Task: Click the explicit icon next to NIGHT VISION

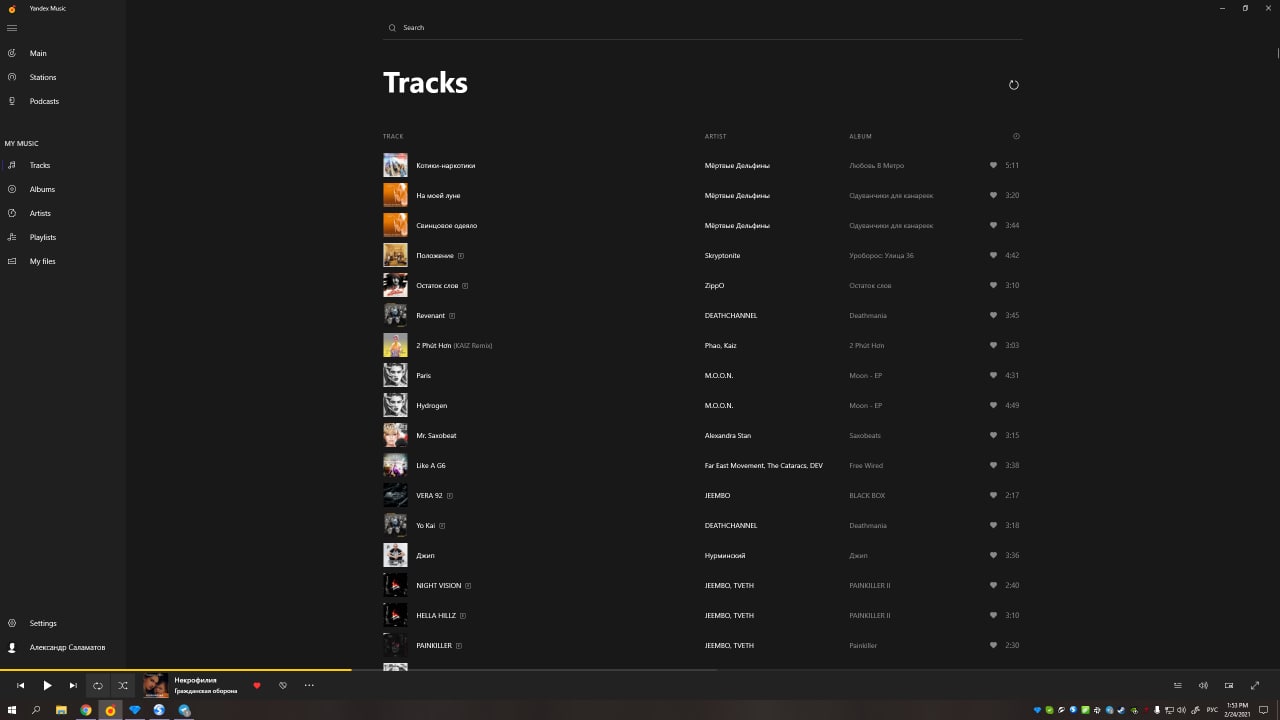Action: [x=468, y=585]
